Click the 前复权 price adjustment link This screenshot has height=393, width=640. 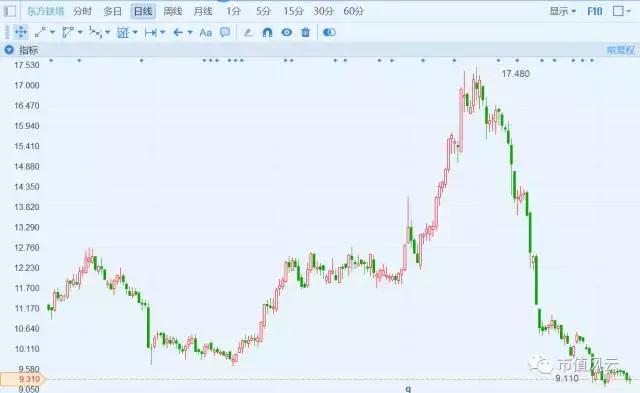620,50
